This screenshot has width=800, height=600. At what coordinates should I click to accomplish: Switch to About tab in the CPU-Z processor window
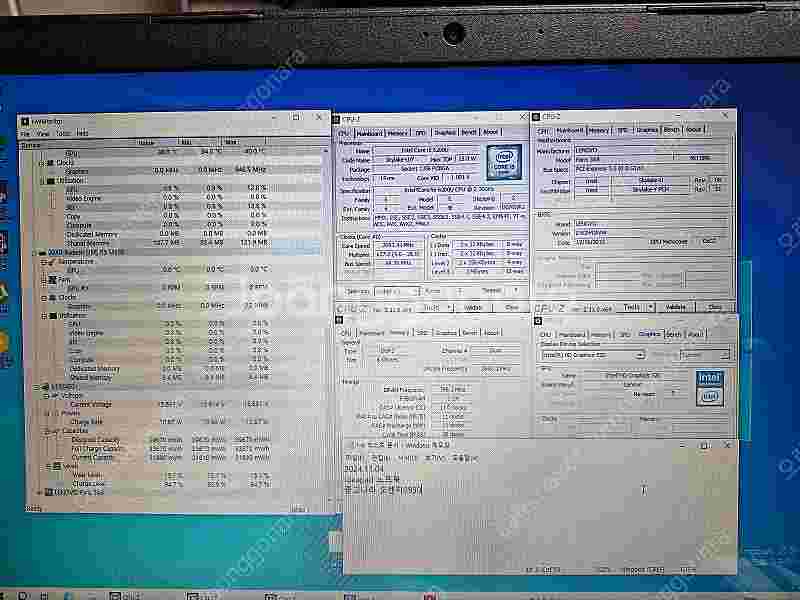click(x=490, y=132)
